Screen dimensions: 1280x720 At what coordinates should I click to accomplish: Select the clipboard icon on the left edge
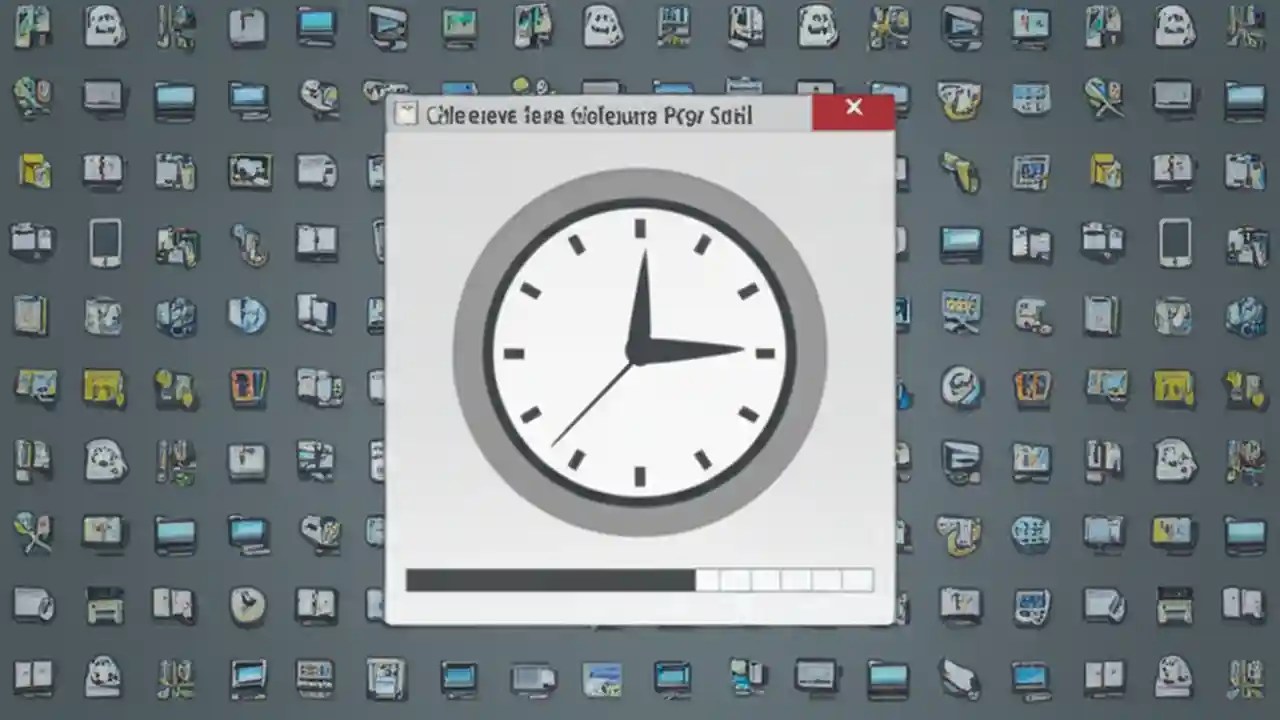(33, 242)
